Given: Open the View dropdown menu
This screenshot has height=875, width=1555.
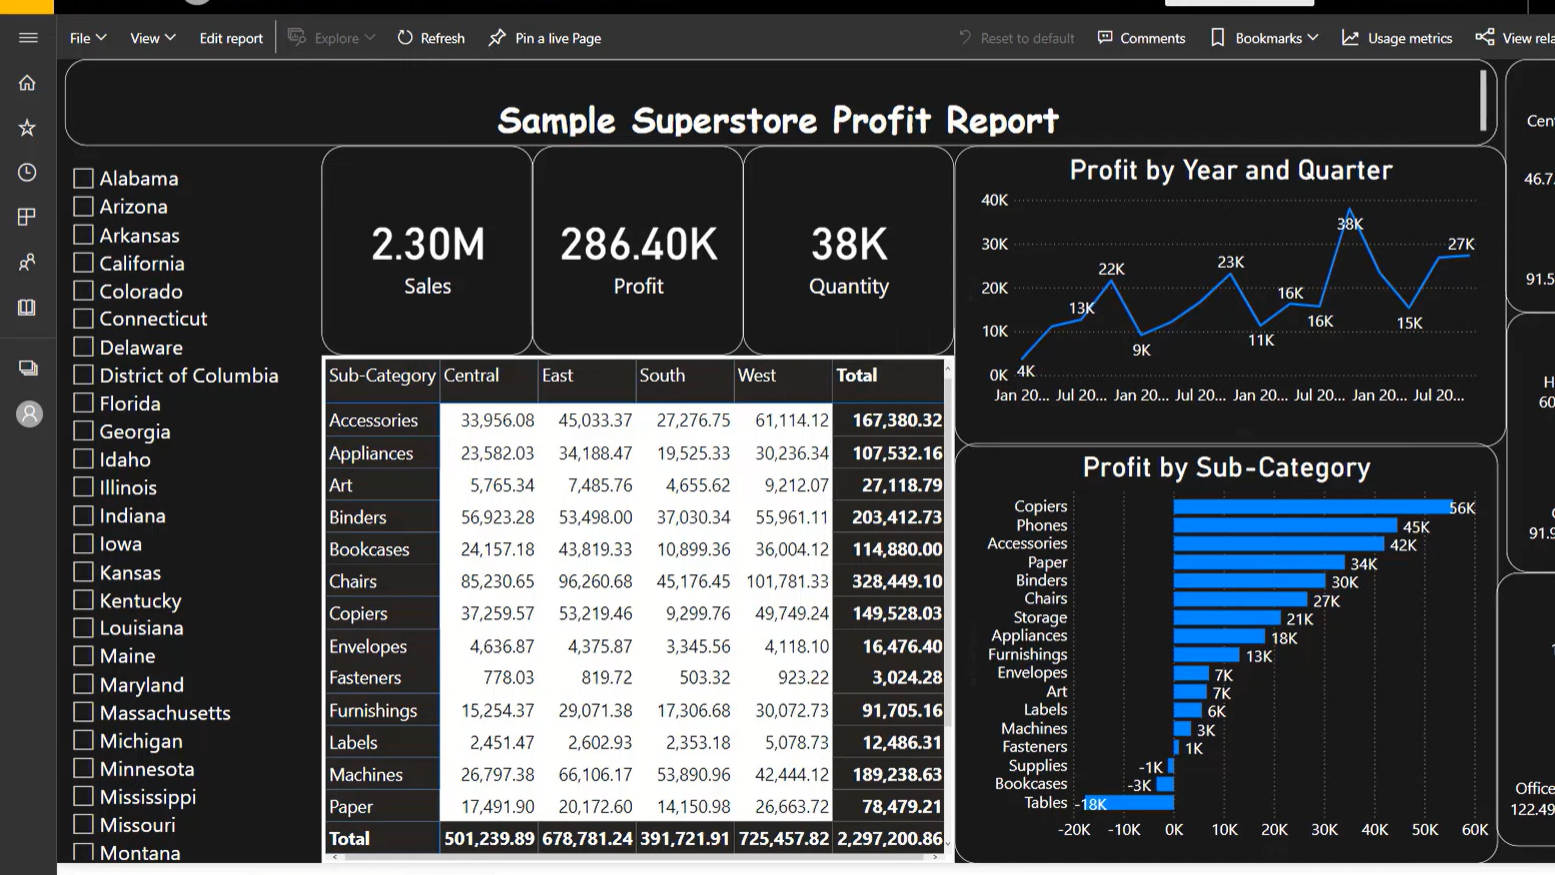Looking at the screenshot, I should point(152,38).
